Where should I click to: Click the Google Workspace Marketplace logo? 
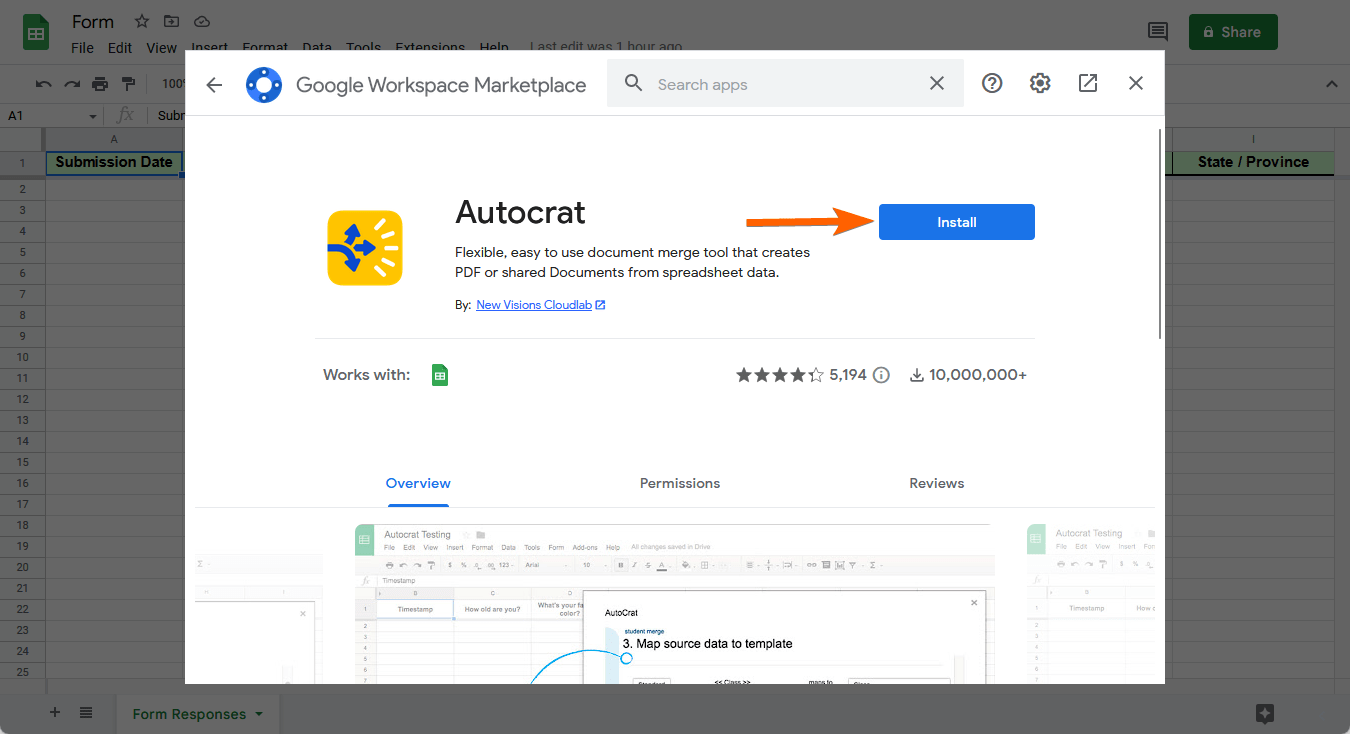tap(264, 85)
